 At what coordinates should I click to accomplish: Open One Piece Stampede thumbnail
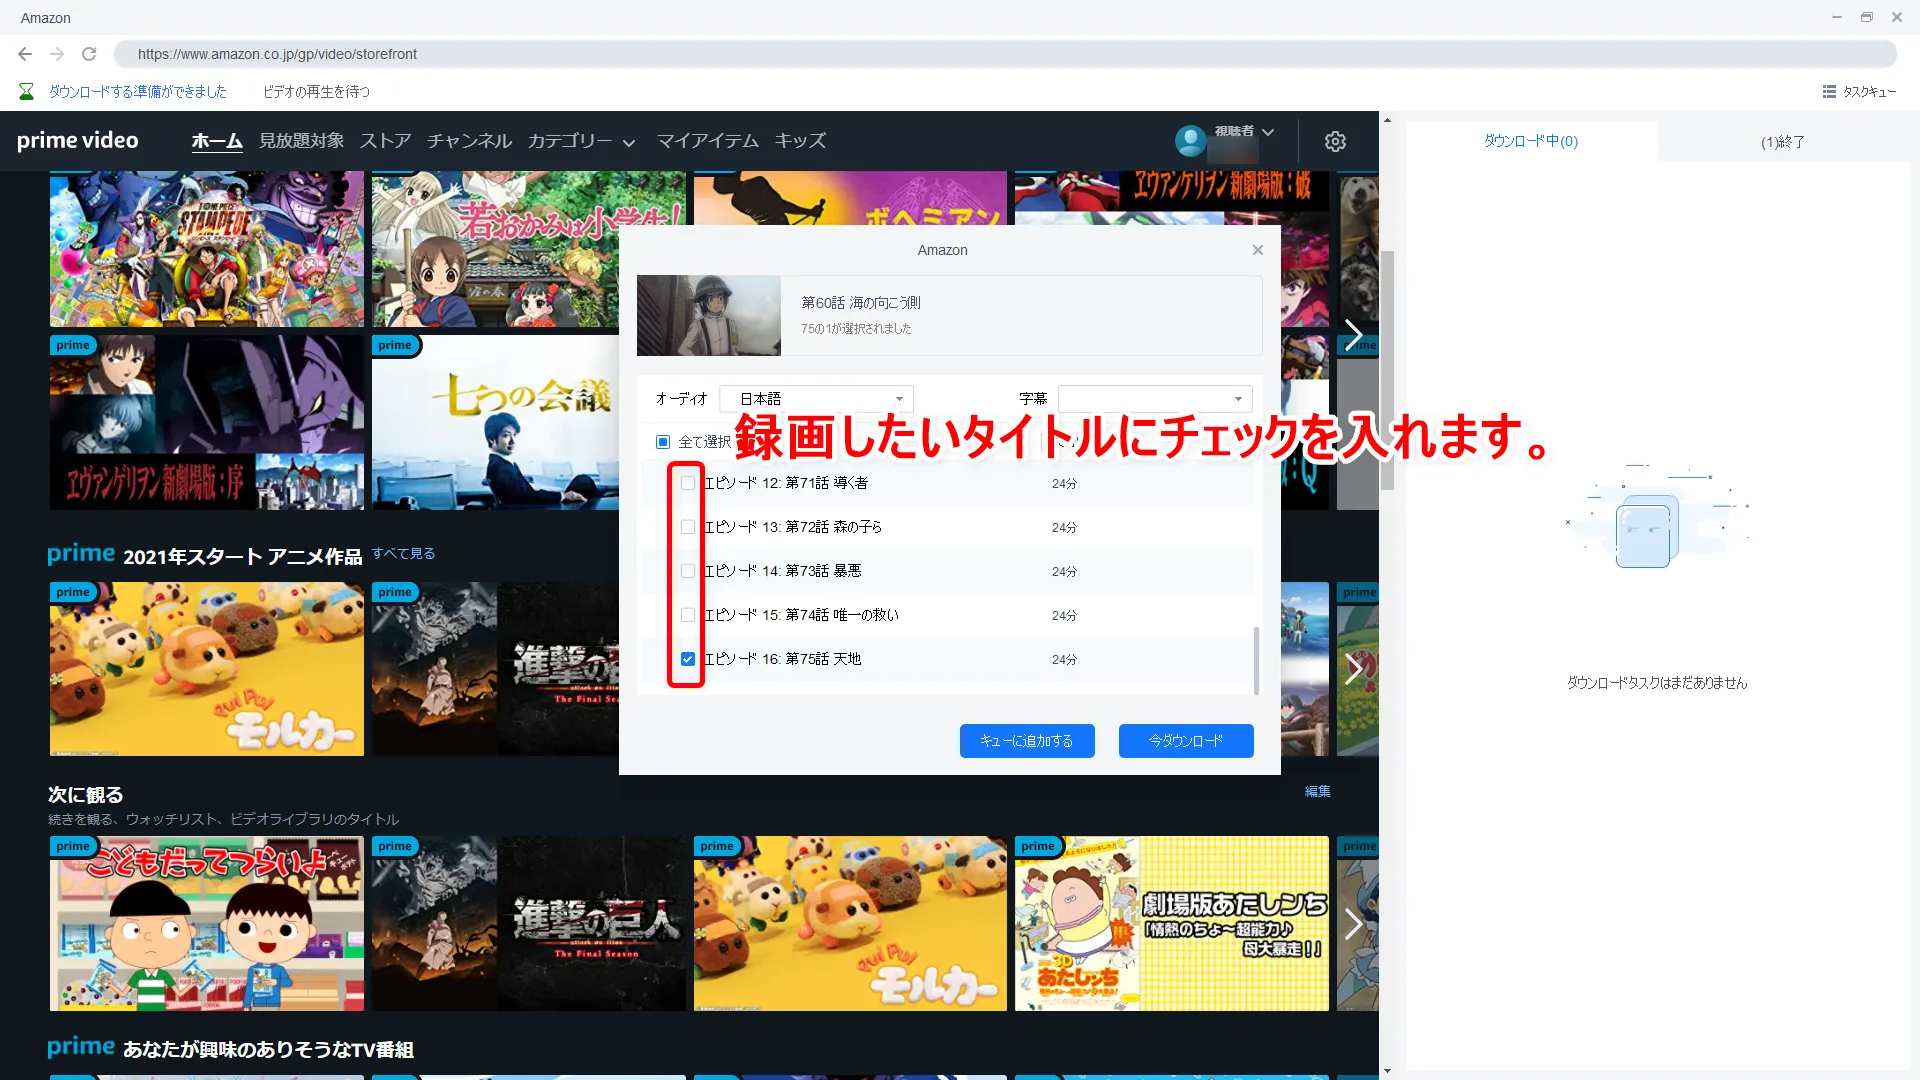point(207,249)
